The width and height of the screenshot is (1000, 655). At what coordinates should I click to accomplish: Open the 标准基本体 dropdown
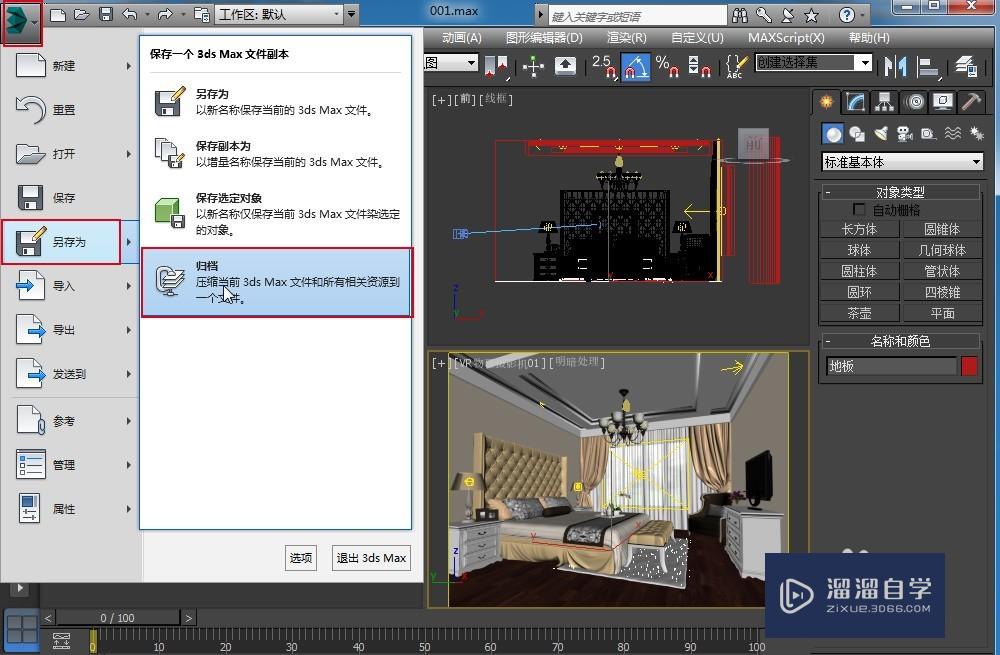click(x=902, y=162)
